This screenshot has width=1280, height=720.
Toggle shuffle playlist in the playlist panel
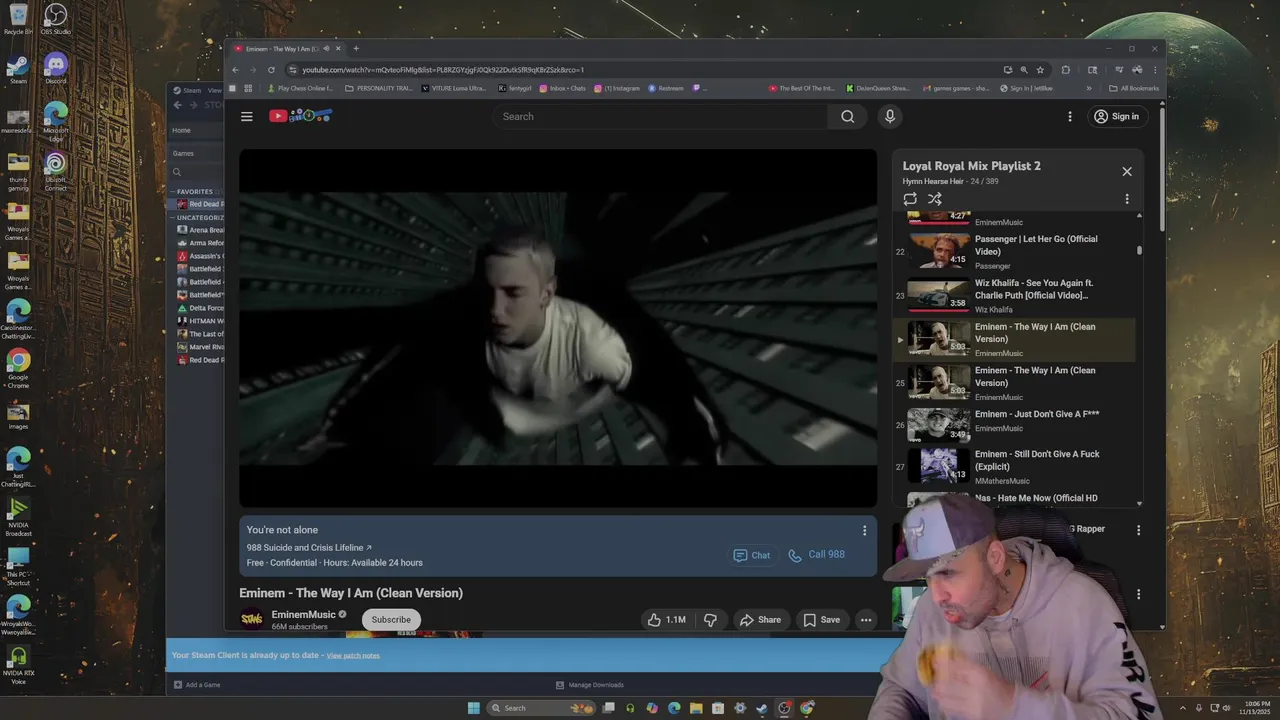pyautogui.click(x=935, y=199)
